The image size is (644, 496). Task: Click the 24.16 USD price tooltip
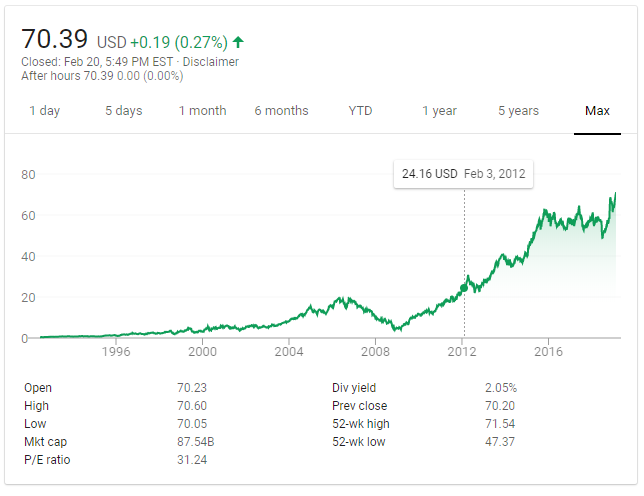tap(463, 174)
